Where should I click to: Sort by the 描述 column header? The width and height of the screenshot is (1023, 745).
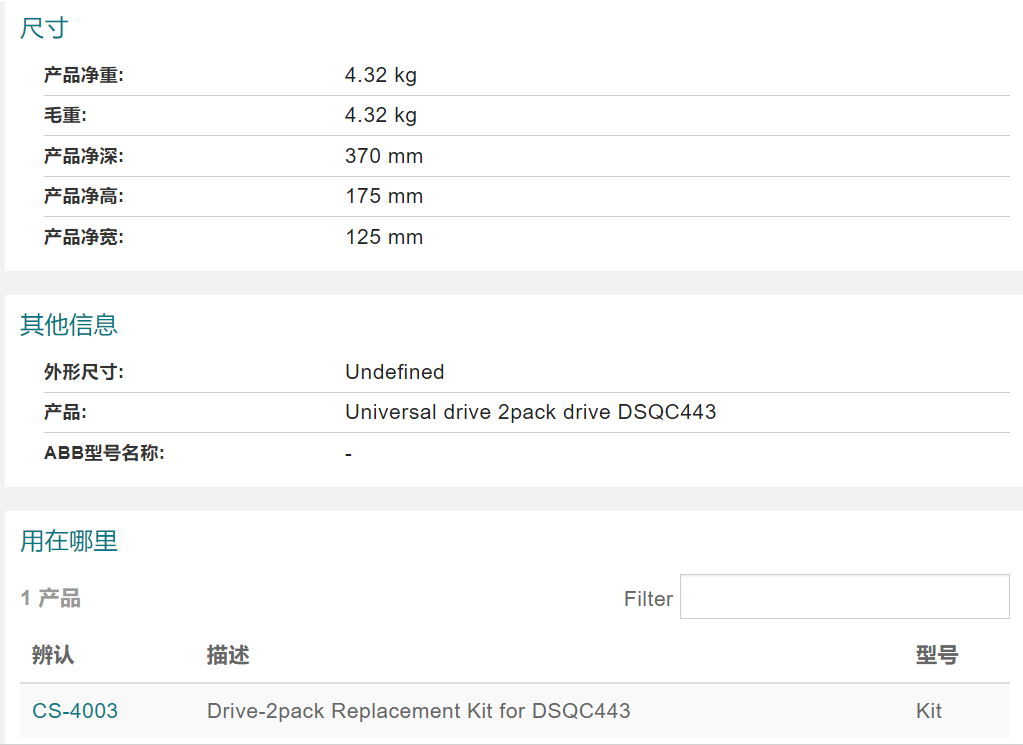tap(228, 654)
